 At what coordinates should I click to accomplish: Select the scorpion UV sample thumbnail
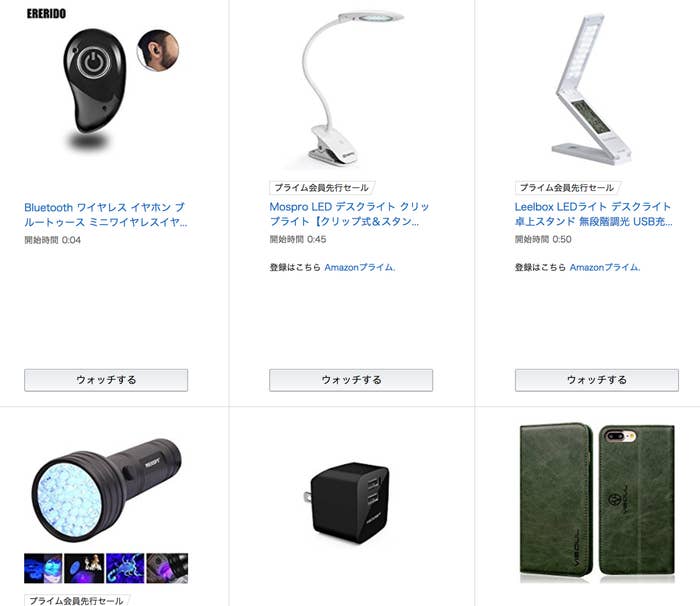(125, 568)
